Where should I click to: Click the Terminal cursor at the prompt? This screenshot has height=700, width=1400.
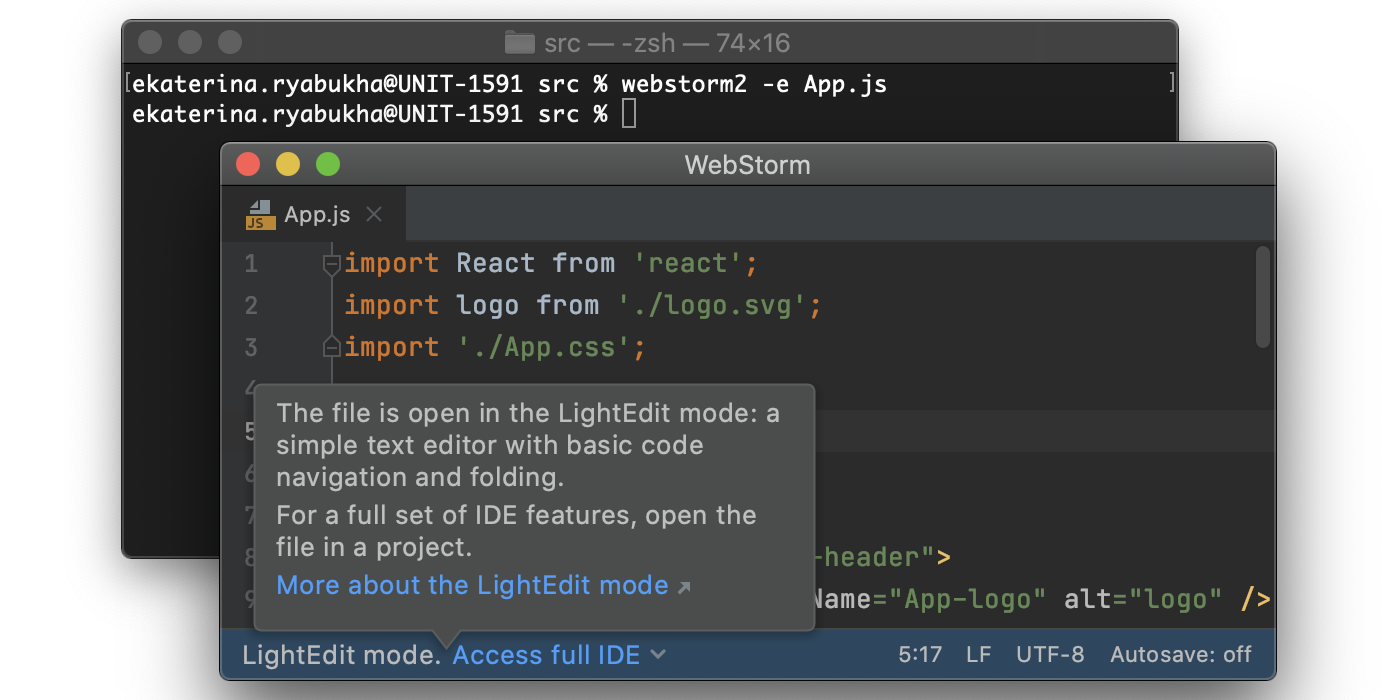point(628,114)
